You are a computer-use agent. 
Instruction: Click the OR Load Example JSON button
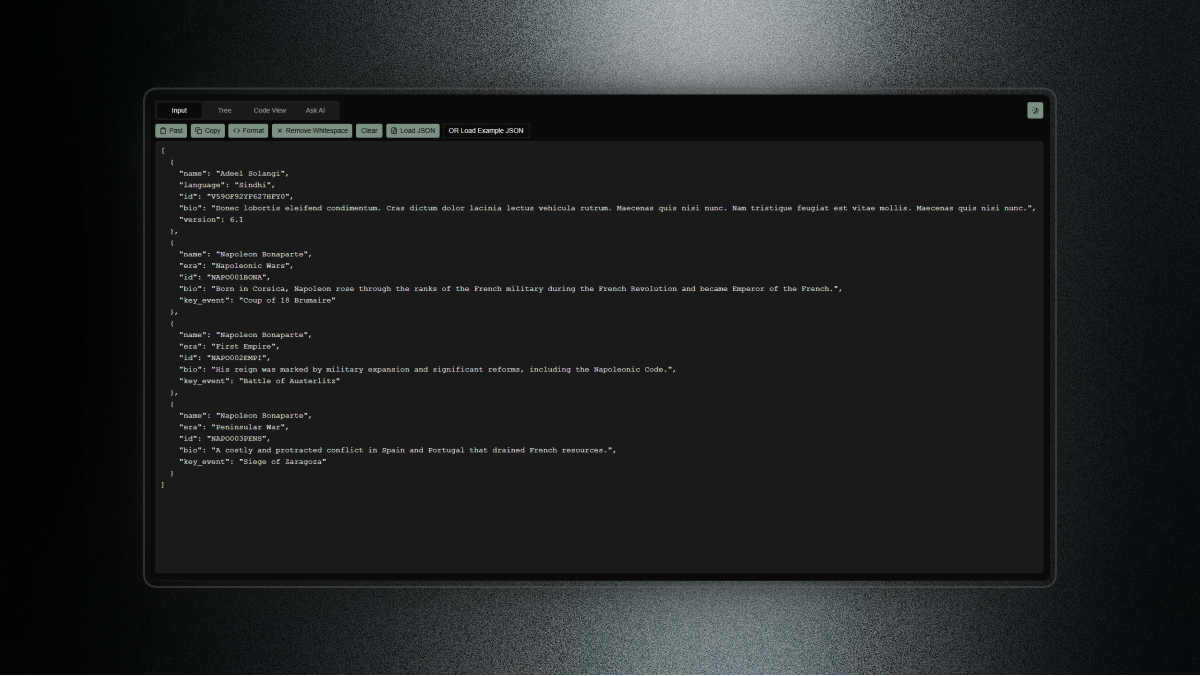pos(486,130)
